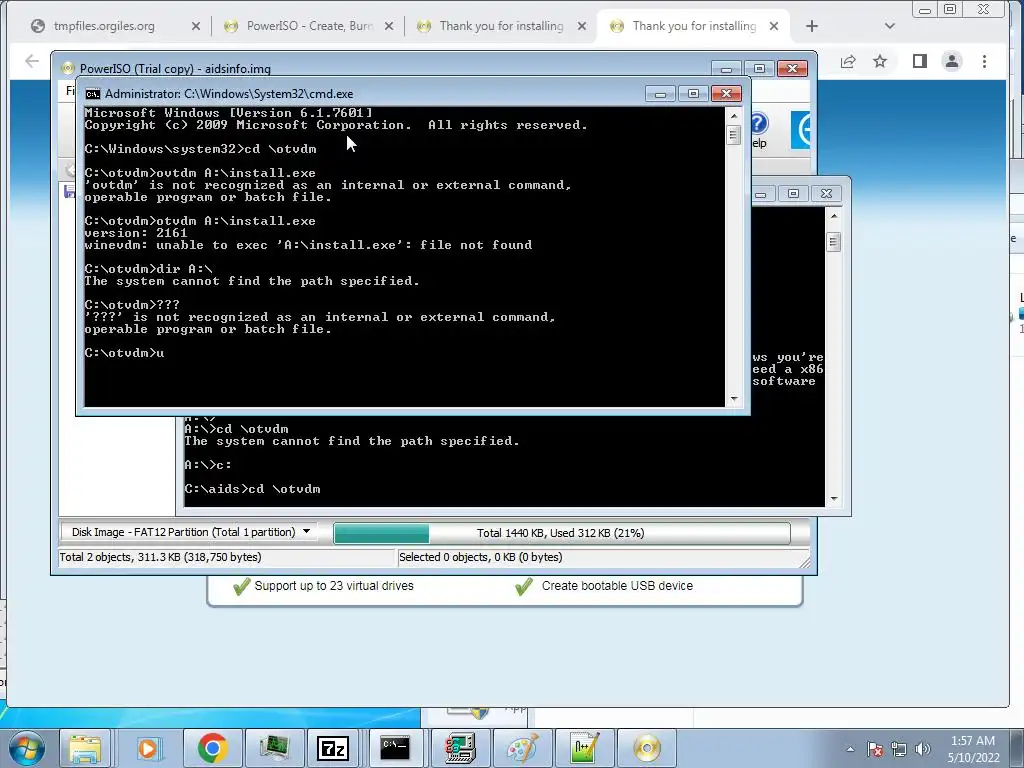The width and height of the screenshot is (1024, 768).
Task: Switch to PowerISO disc icon in the taskbar
Action: (647, 748)
